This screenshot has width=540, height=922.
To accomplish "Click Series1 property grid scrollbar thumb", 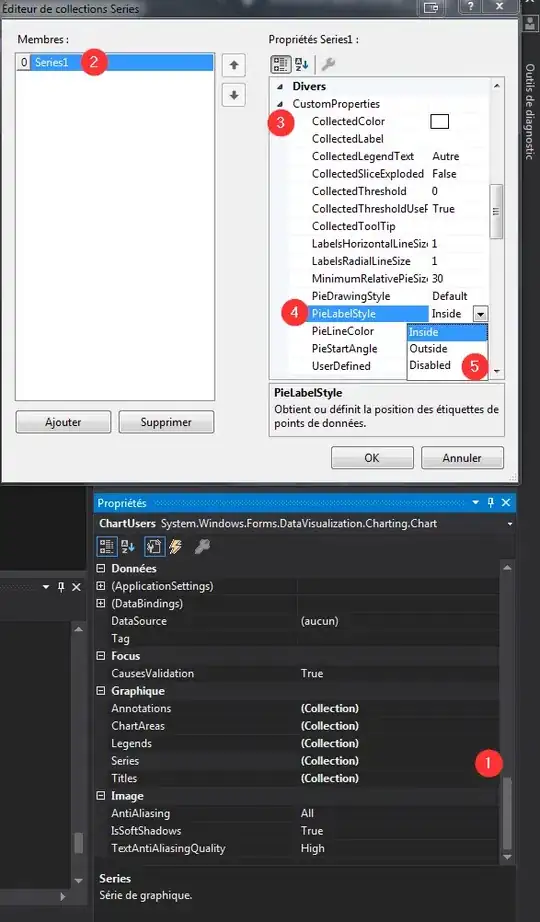I will tap(496, 211).
